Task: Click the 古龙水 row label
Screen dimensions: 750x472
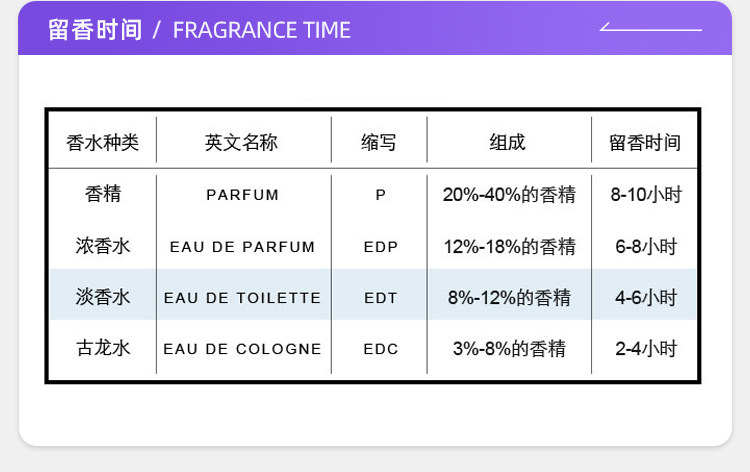Action: (x=102, y=348)
